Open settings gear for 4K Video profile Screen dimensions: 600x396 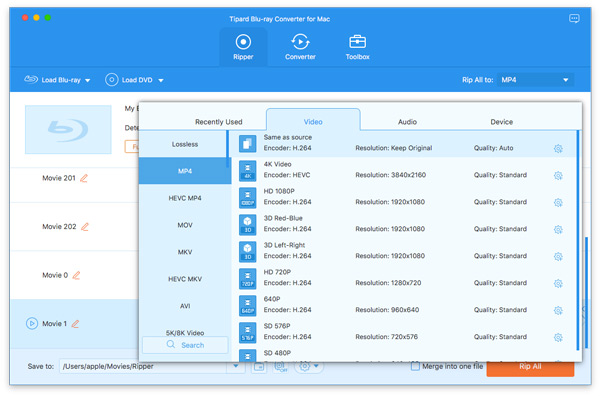pos(558,176)
